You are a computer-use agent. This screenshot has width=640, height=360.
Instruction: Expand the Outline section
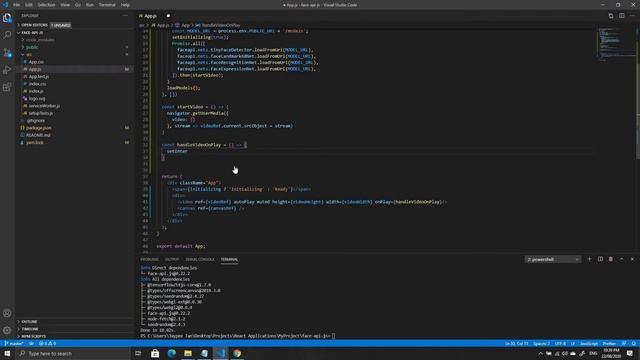click(x=29, y=322)
